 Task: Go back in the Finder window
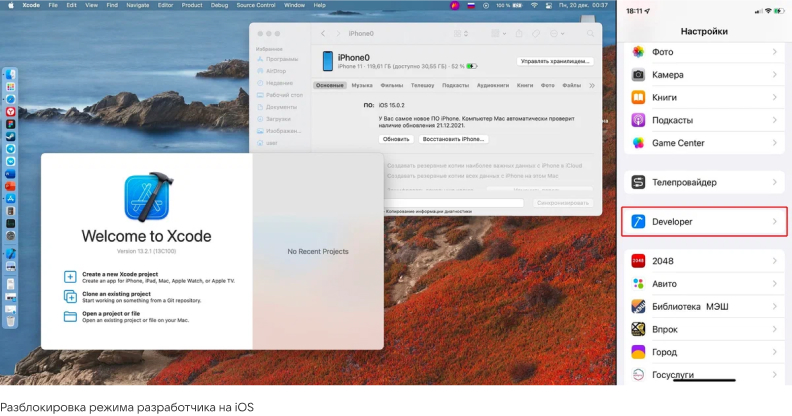click(x=323, y=33)
